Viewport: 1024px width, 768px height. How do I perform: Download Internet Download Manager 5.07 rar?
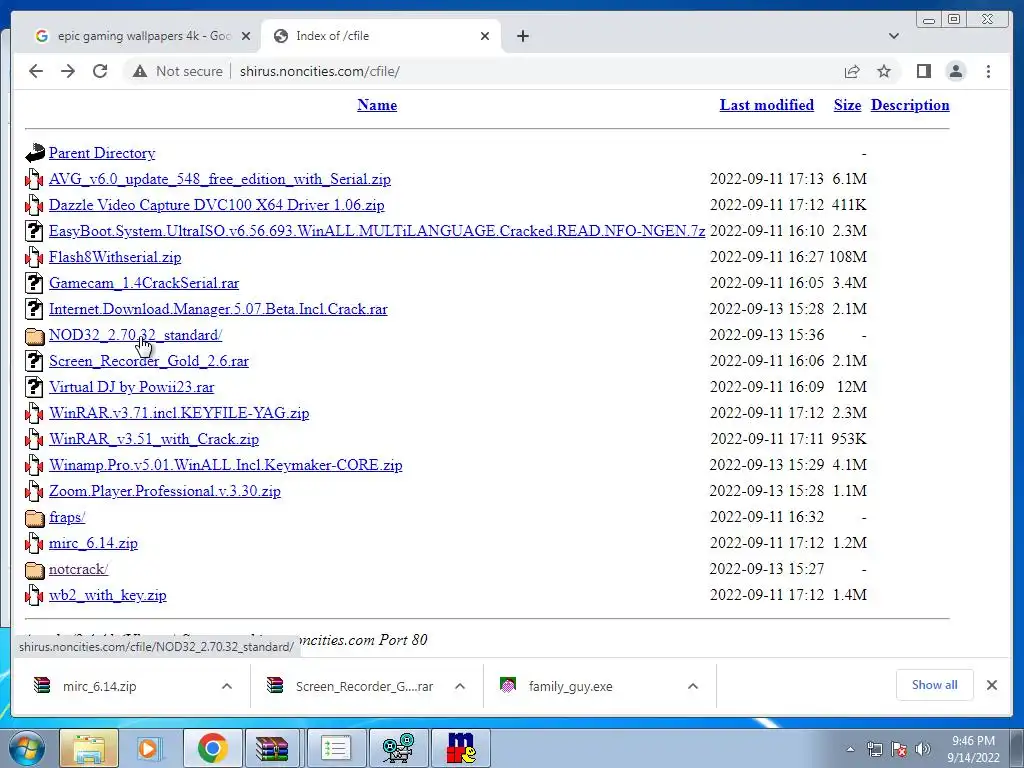tap(218, 309)
